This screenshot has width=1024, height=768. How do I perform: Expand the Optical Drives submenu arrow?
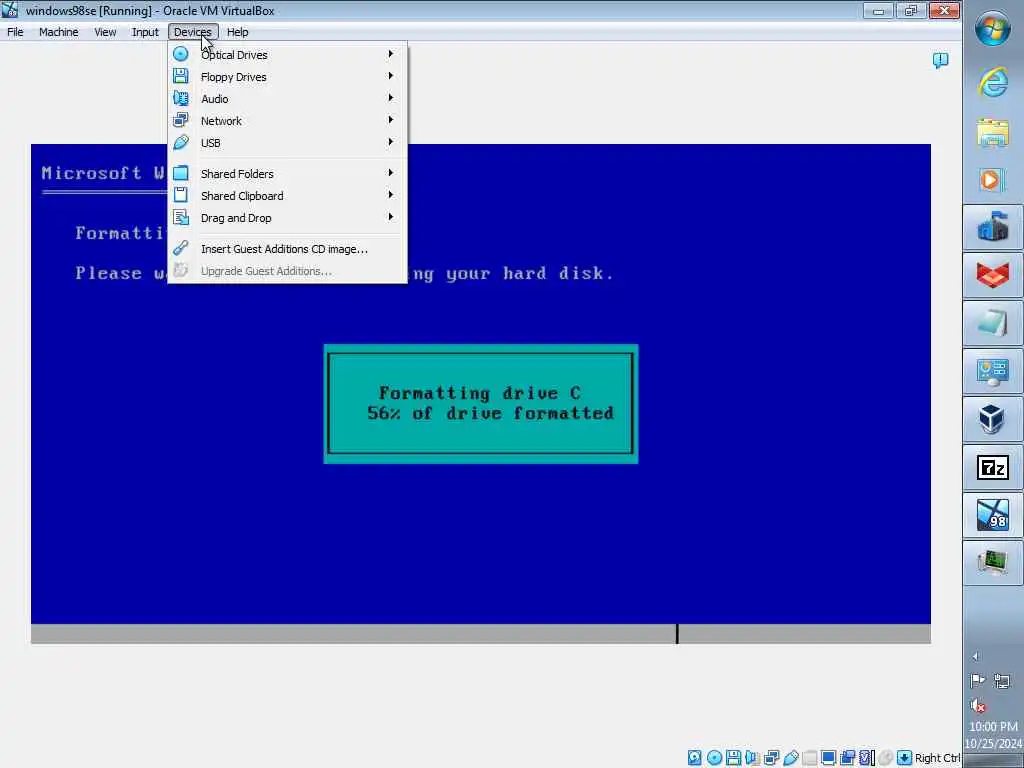(391, 54)
